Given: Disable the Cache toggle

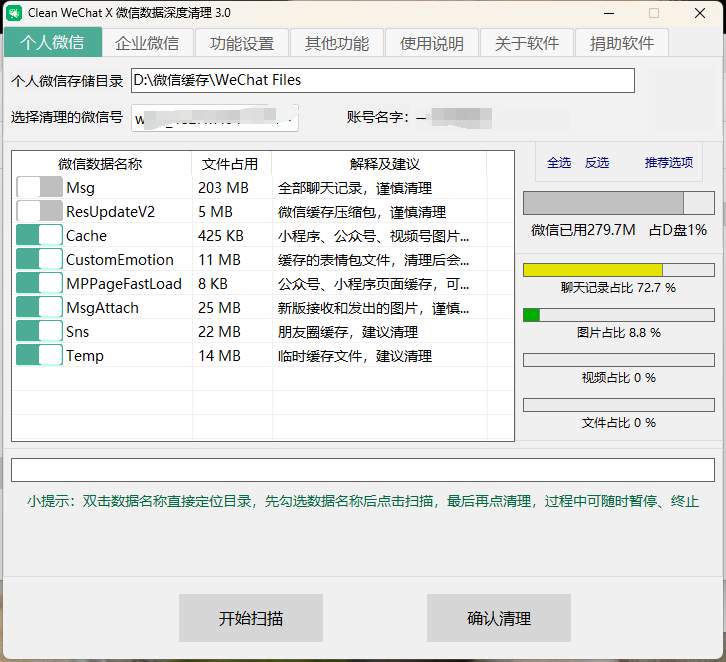Looking at the screenshot, I should [x=39, y=236].
